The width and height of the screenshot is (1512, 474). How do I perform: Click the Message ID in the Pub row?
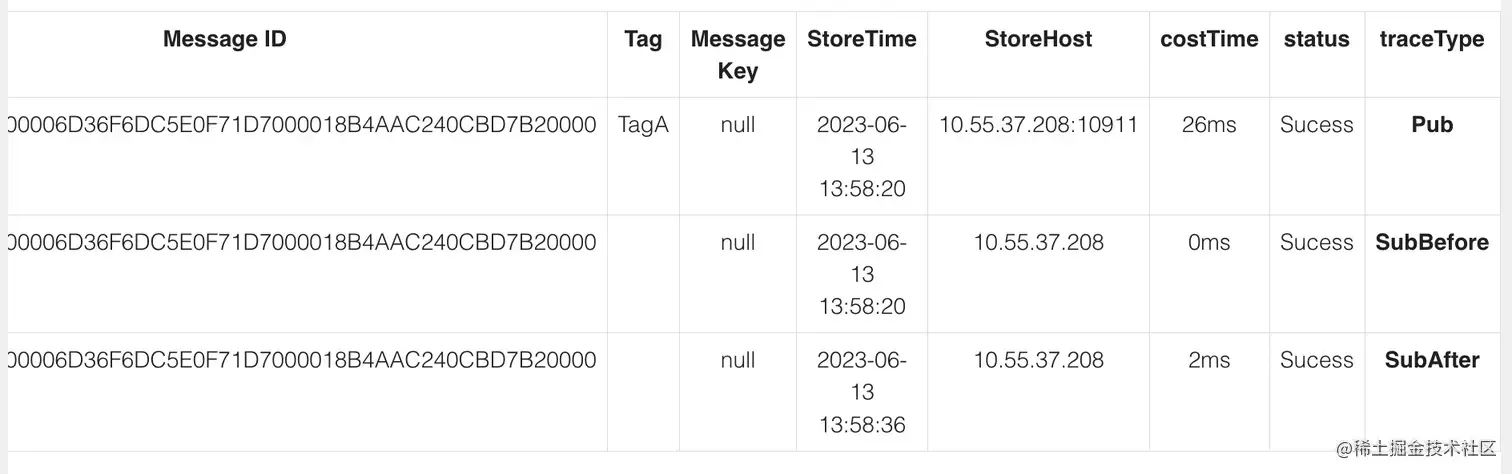(x=302, y=125)
